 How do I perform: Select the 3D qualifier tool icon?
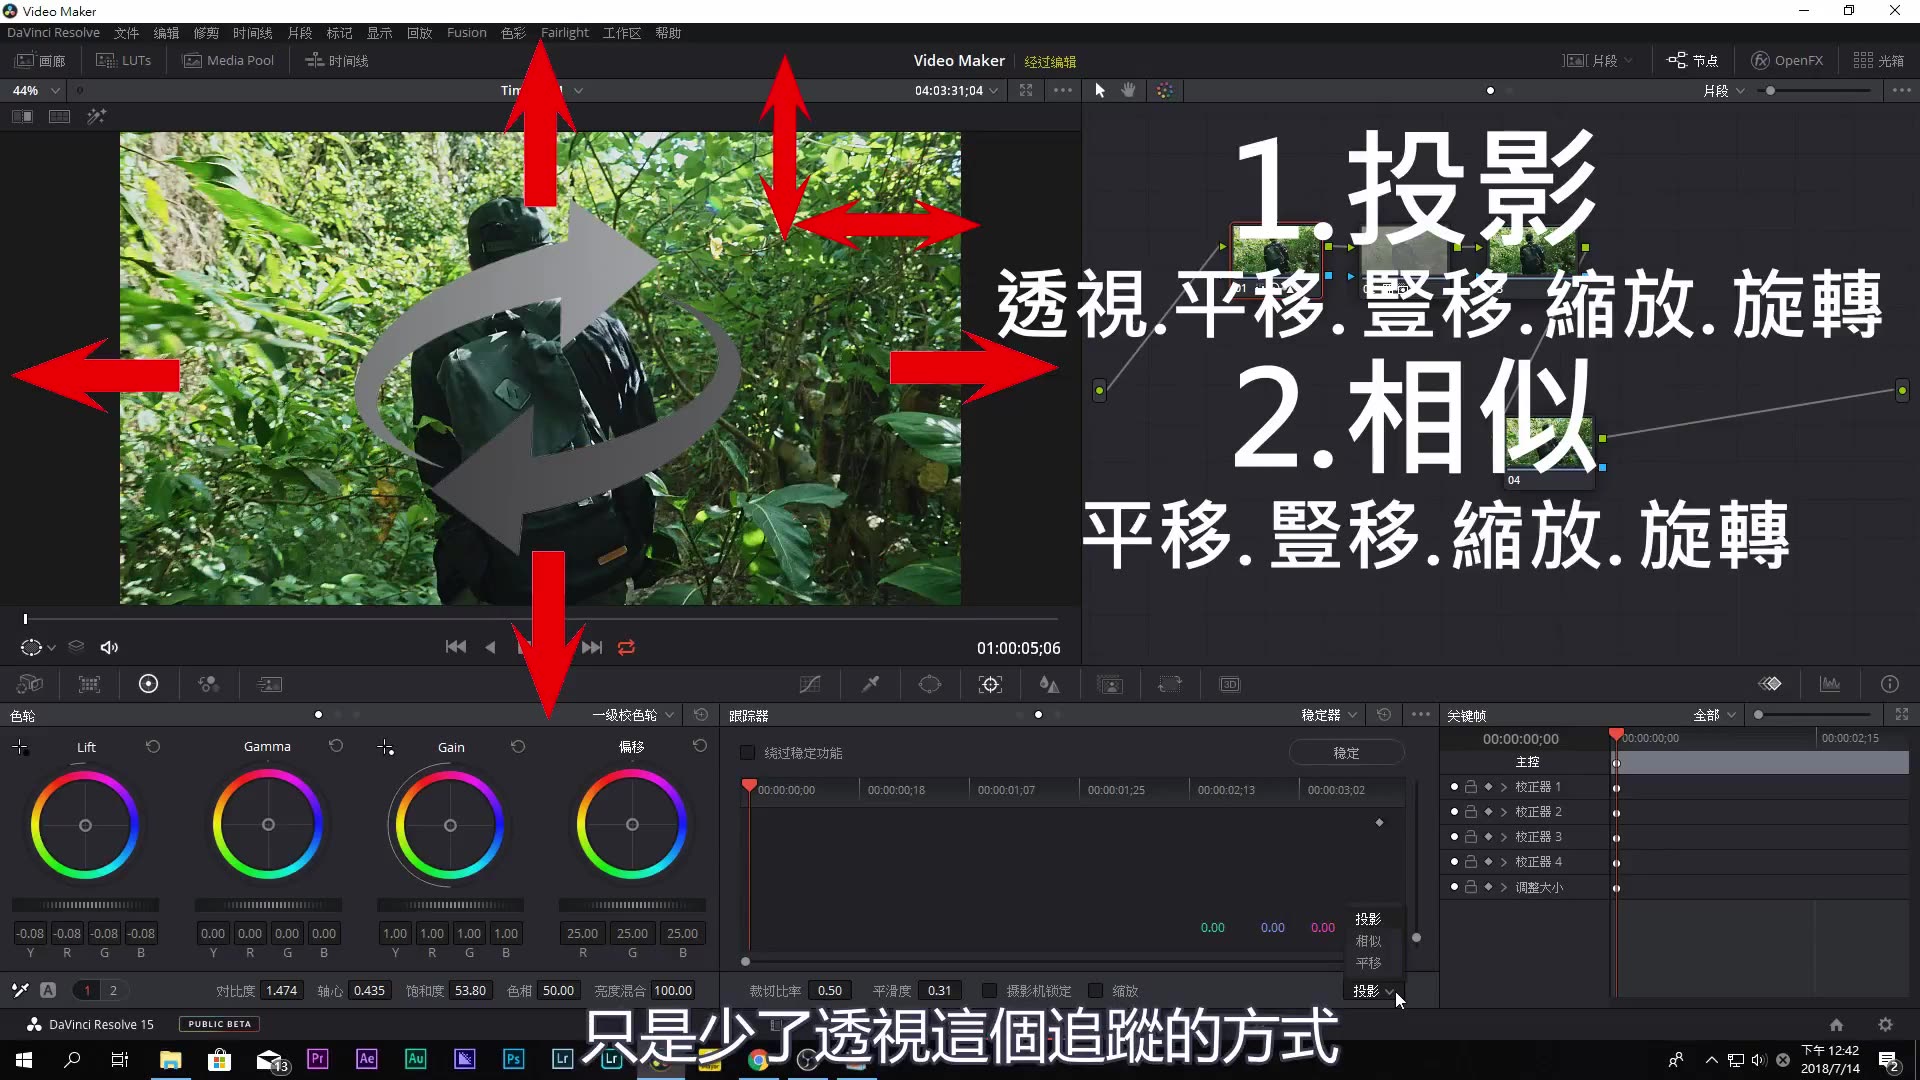tap(1229, 684)
